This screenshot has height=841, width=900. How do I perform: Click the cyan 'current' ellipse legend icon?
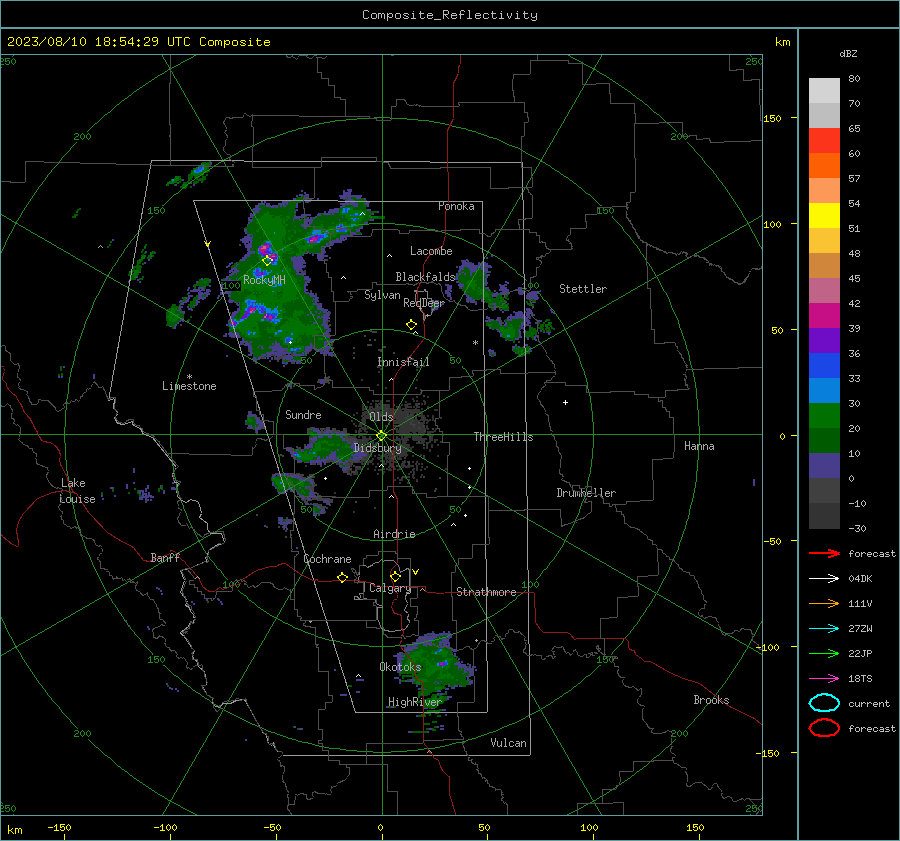tap(824, 703)
